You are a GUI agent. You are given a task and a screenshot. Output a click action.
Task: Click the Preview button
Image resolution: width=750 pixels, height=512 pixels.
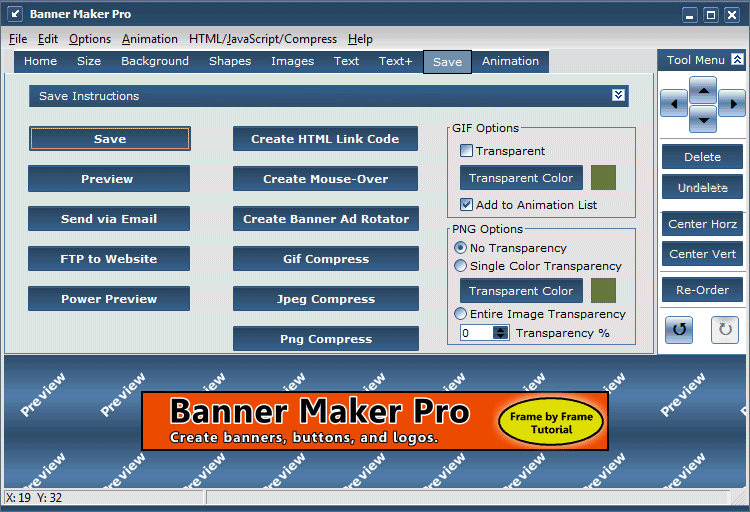point(109,178)
